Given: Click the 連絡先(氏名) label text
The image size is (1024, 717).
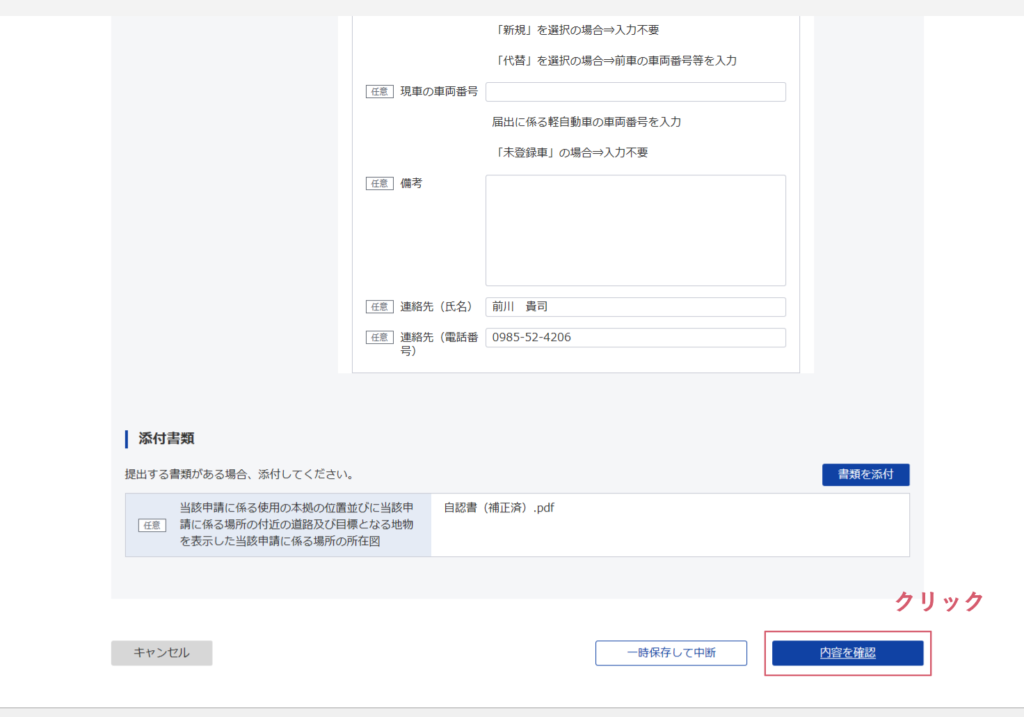Looking at the screenshot, I should 436,307.
